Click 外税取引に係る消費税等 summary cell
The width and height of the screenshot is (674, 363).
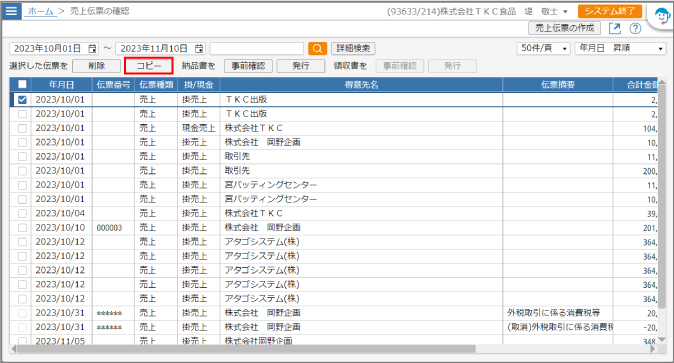[x=558, y=313]
